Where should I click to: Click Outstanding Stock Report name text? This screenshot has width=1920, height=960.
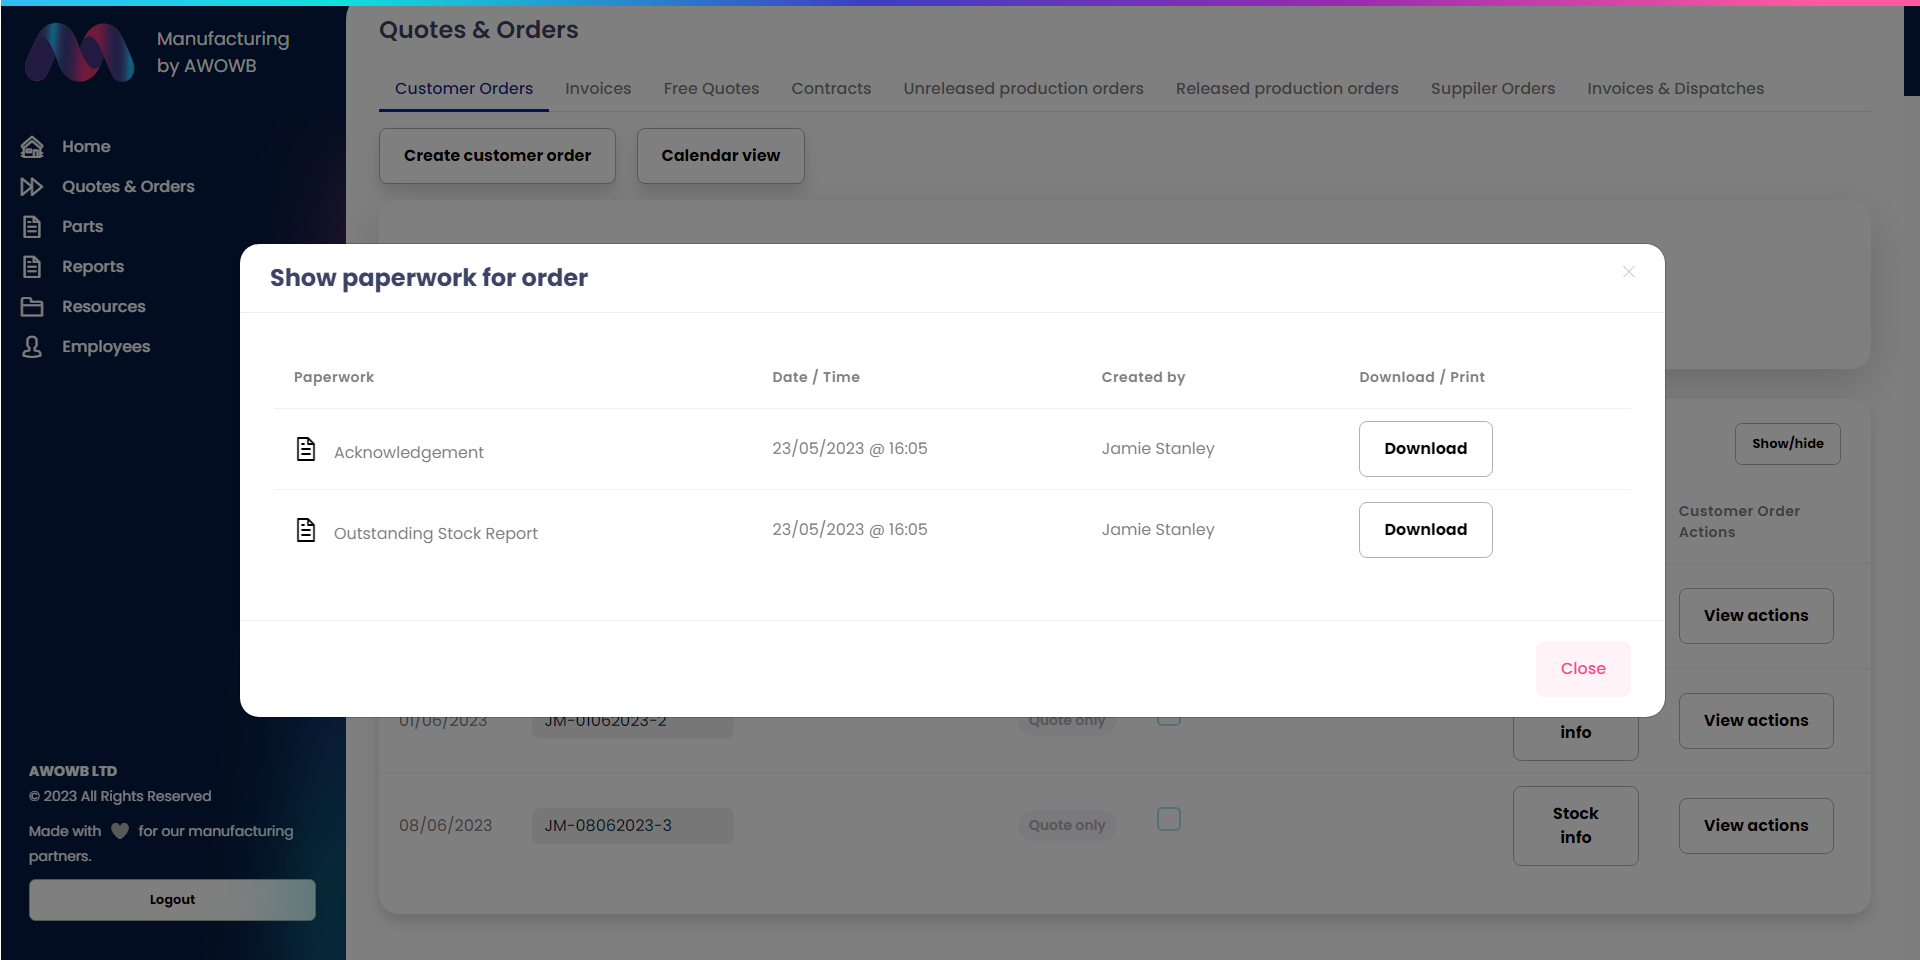click(435, 534)
